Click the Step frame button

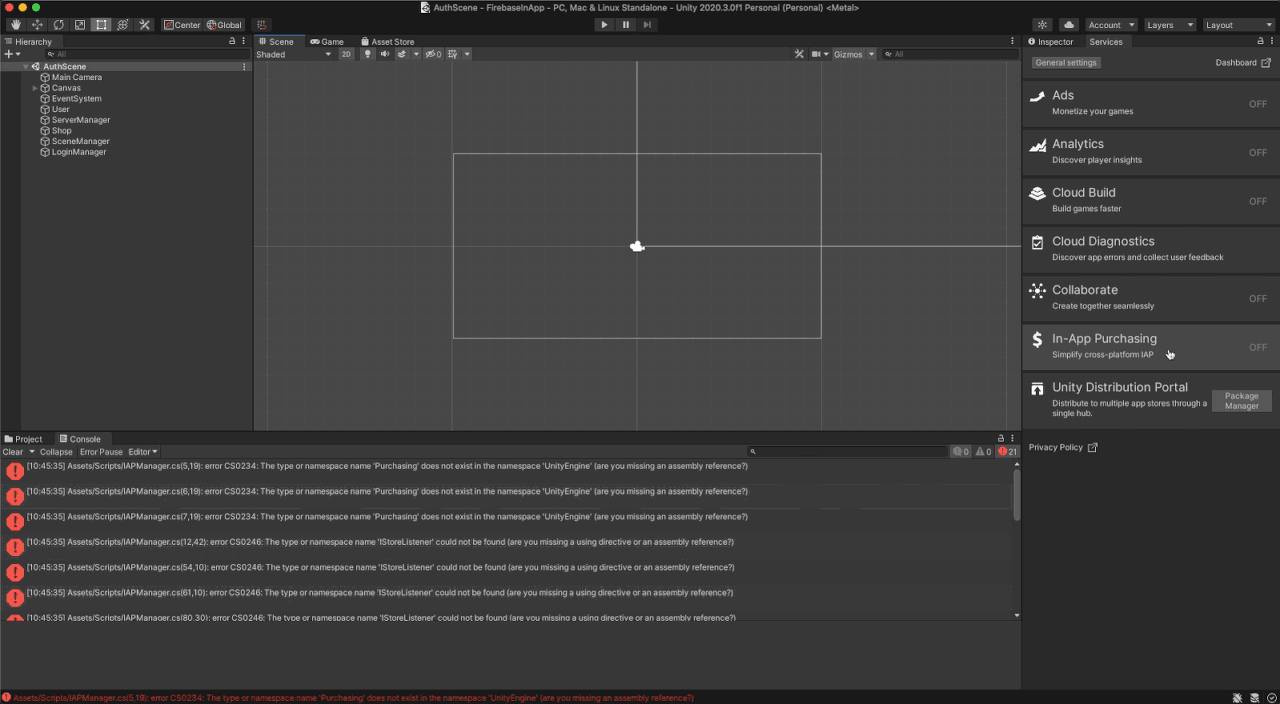point(647,24)
